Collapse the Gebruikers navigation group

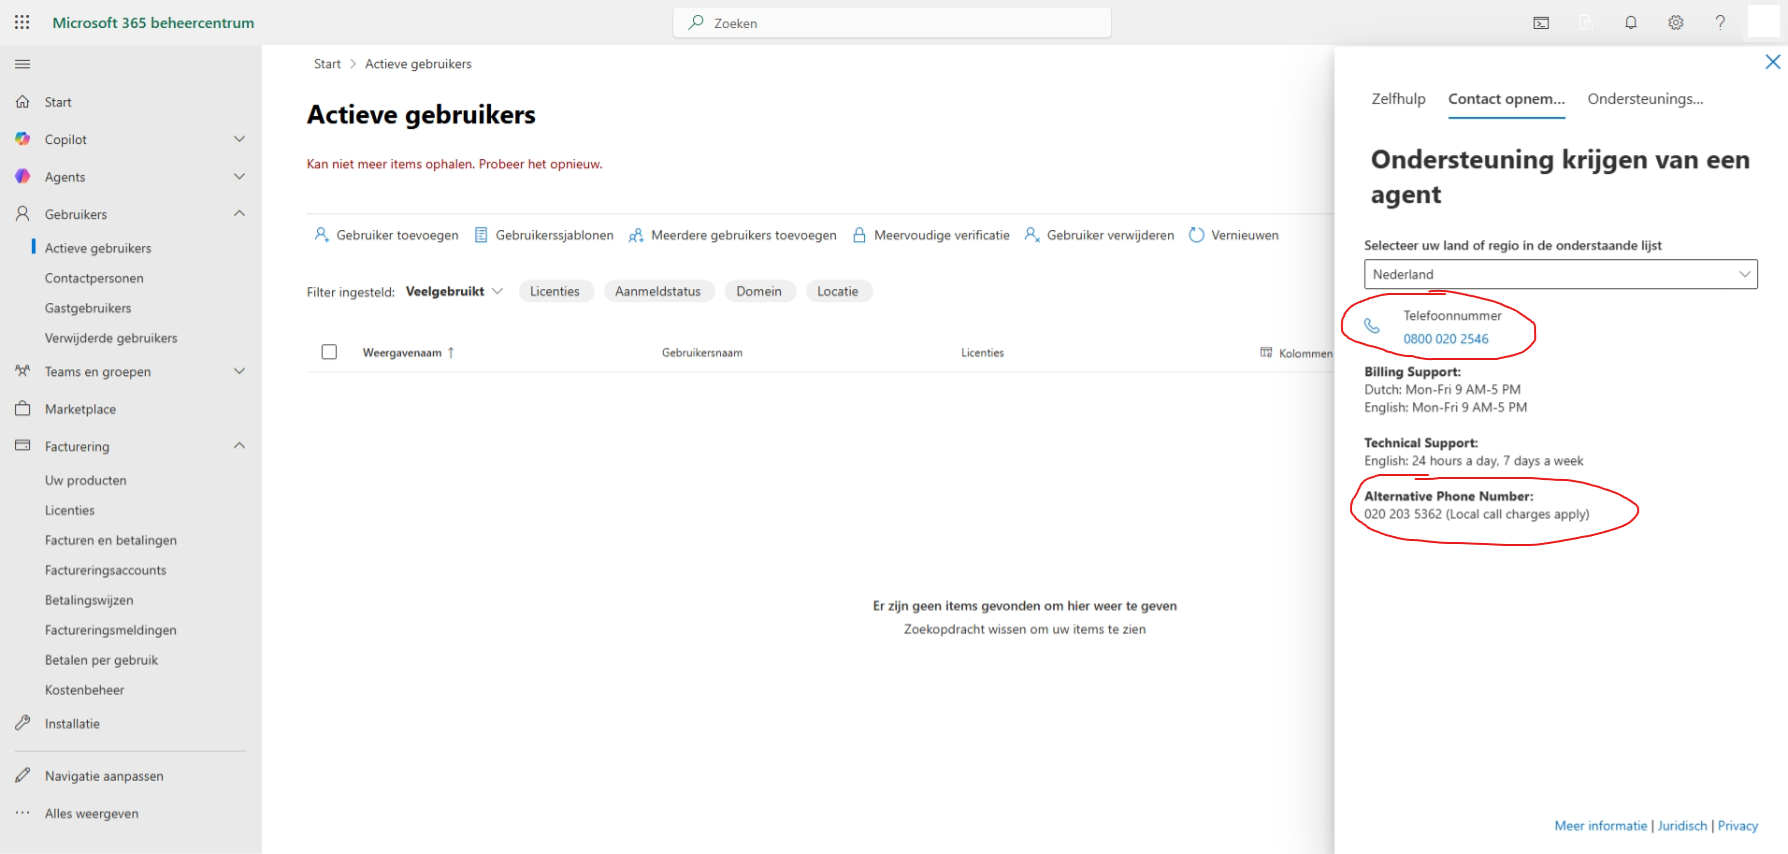(239, 214)
